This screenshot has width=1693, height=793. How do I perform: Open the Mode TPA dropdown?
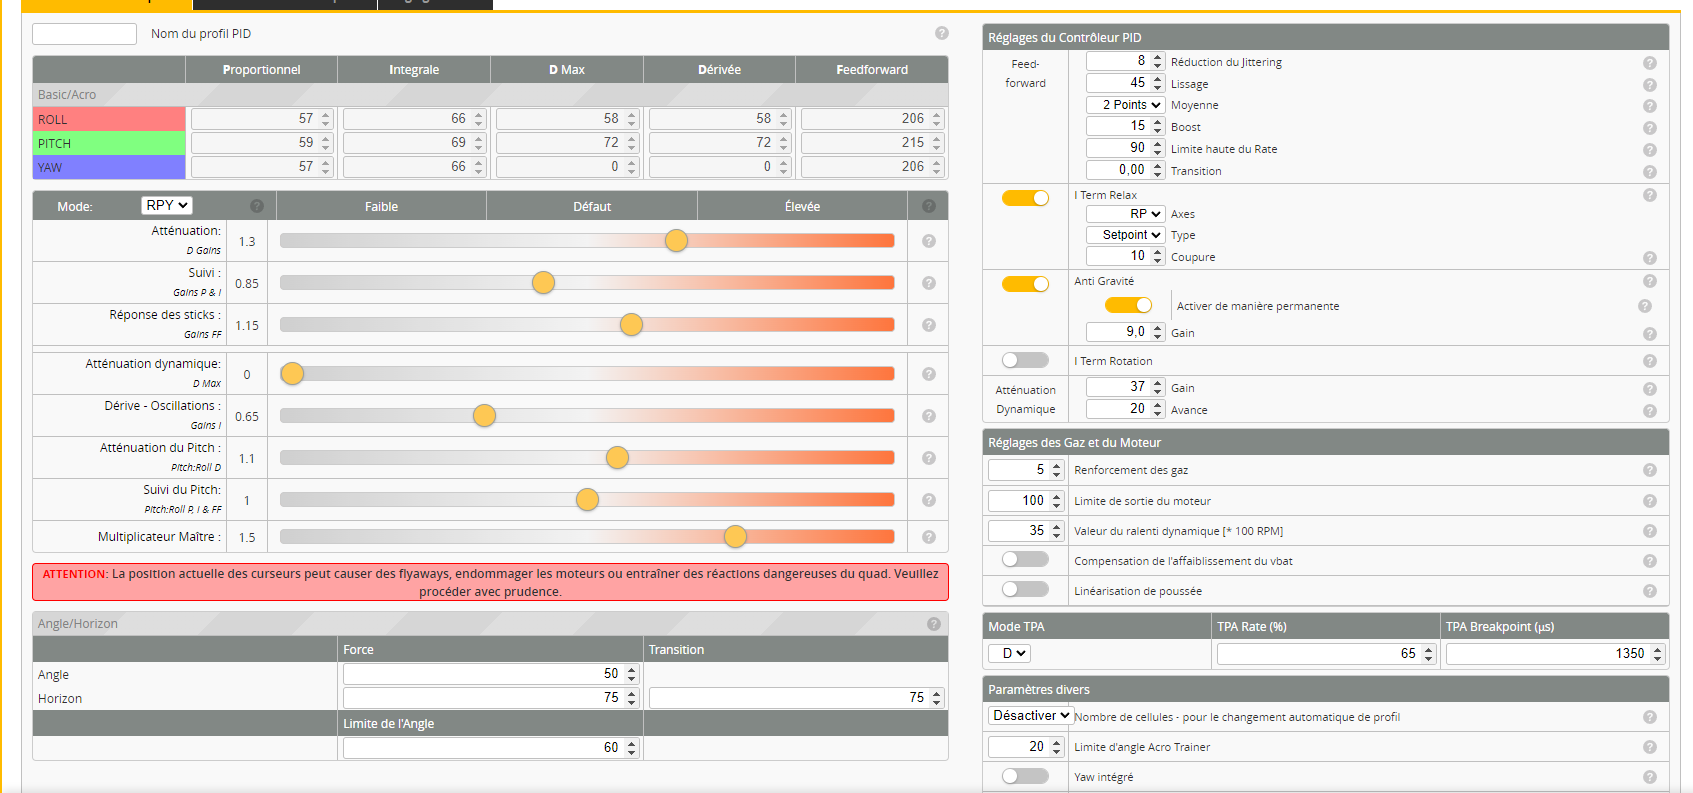[1009, 653]
